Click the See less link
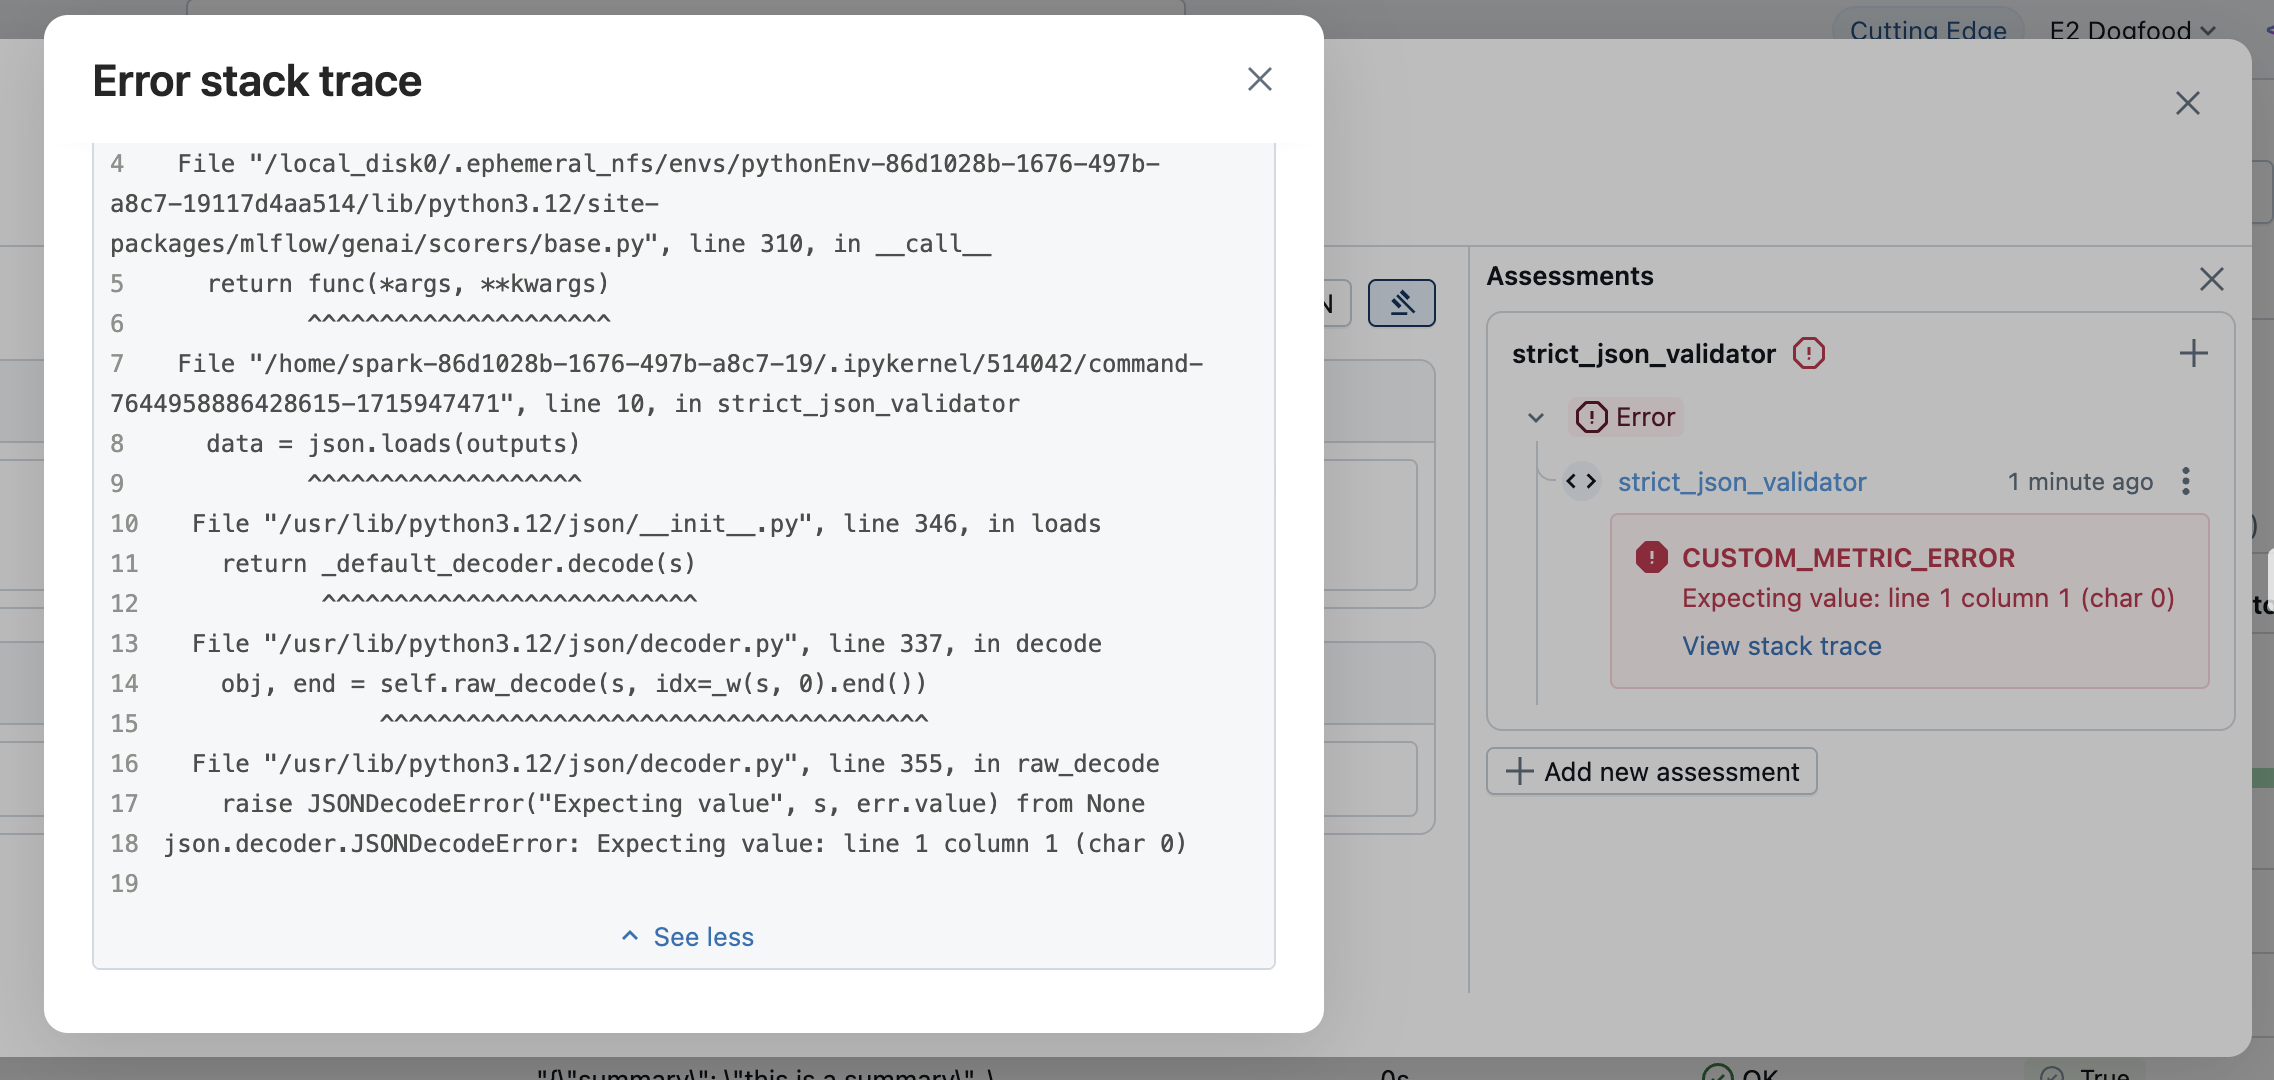 pyautogui.click(x=703, y=937)
